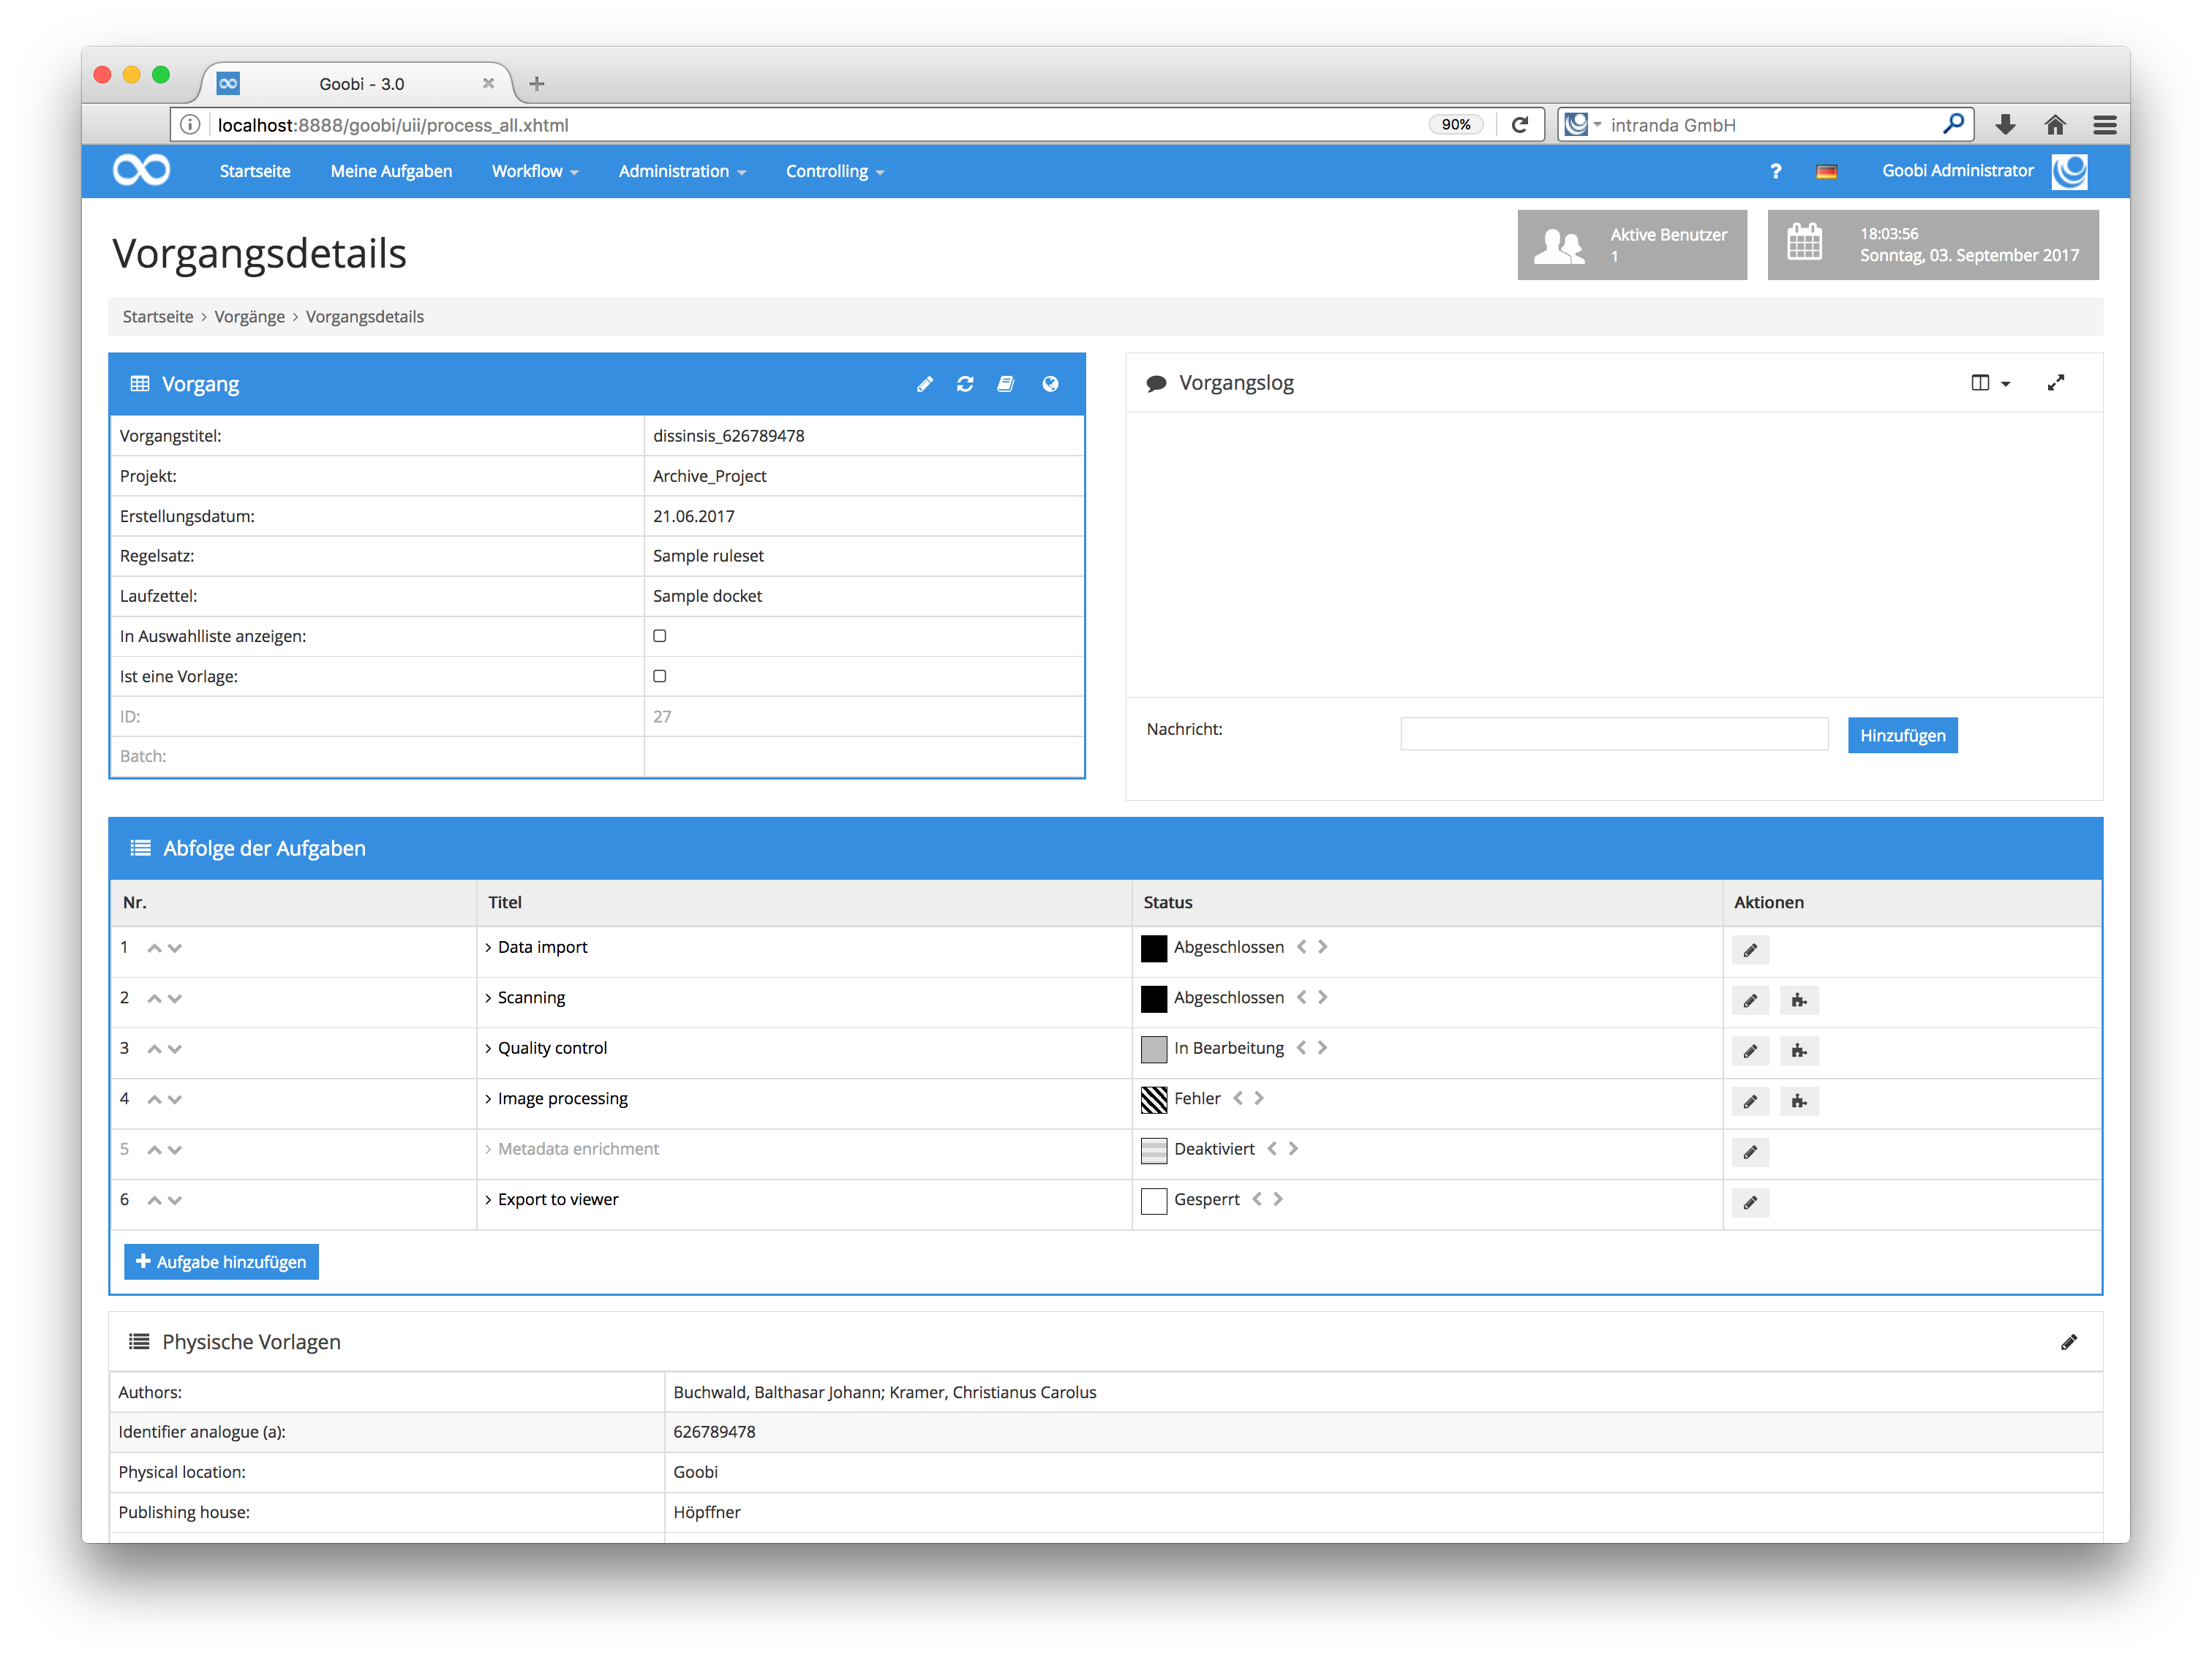
Task: Open the Controlling dropdown menu
Action: pyautogui.click(x=835, y=171)
